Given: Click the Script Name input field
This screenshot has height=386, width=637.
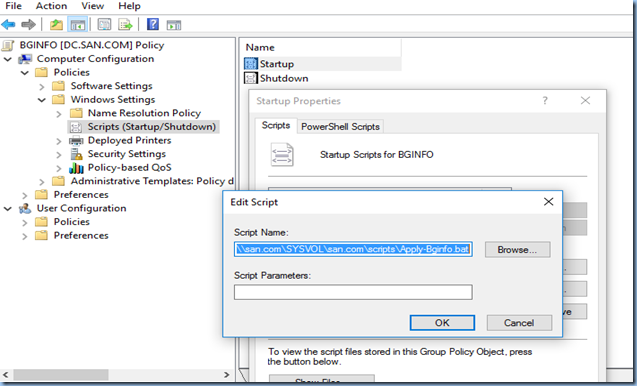Looking at the screenshot, I should (353, 249).
